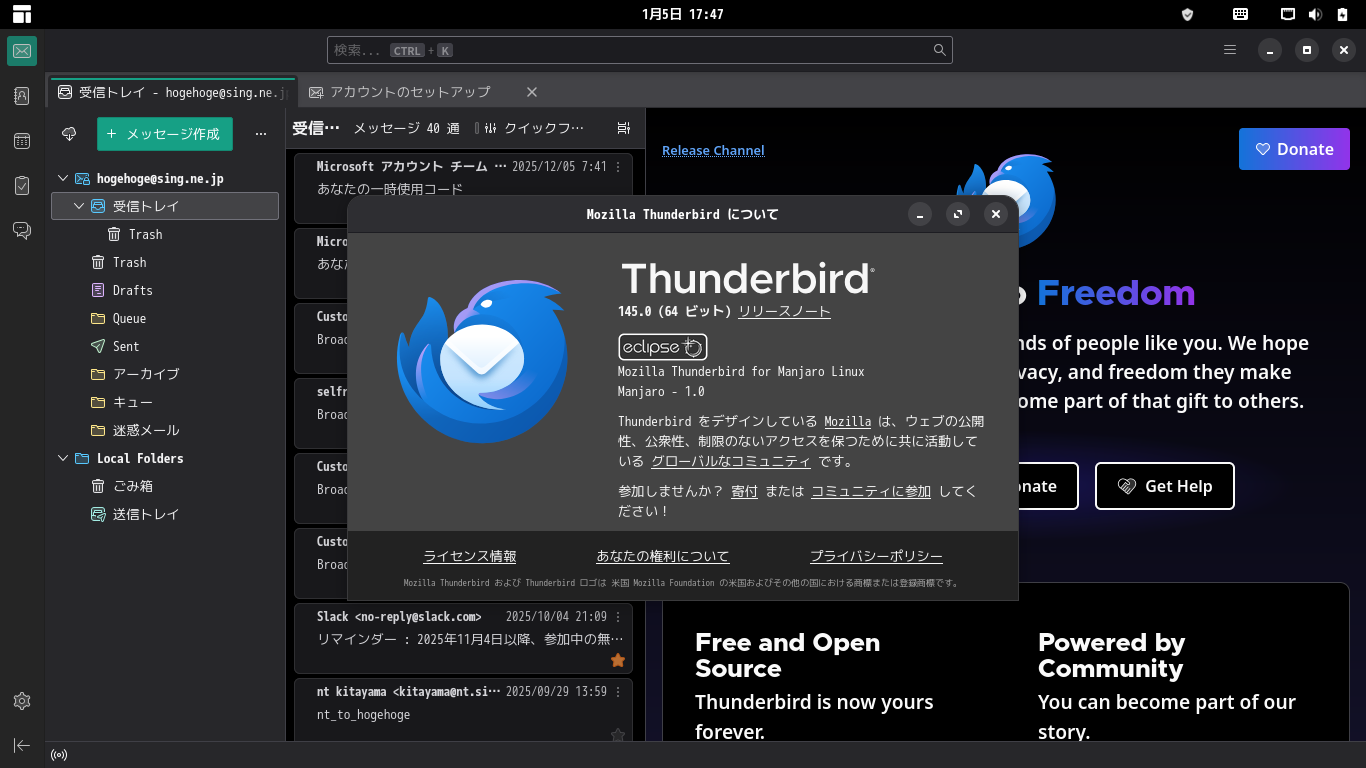Open the Slack message more menu

(x=618, y=617)
